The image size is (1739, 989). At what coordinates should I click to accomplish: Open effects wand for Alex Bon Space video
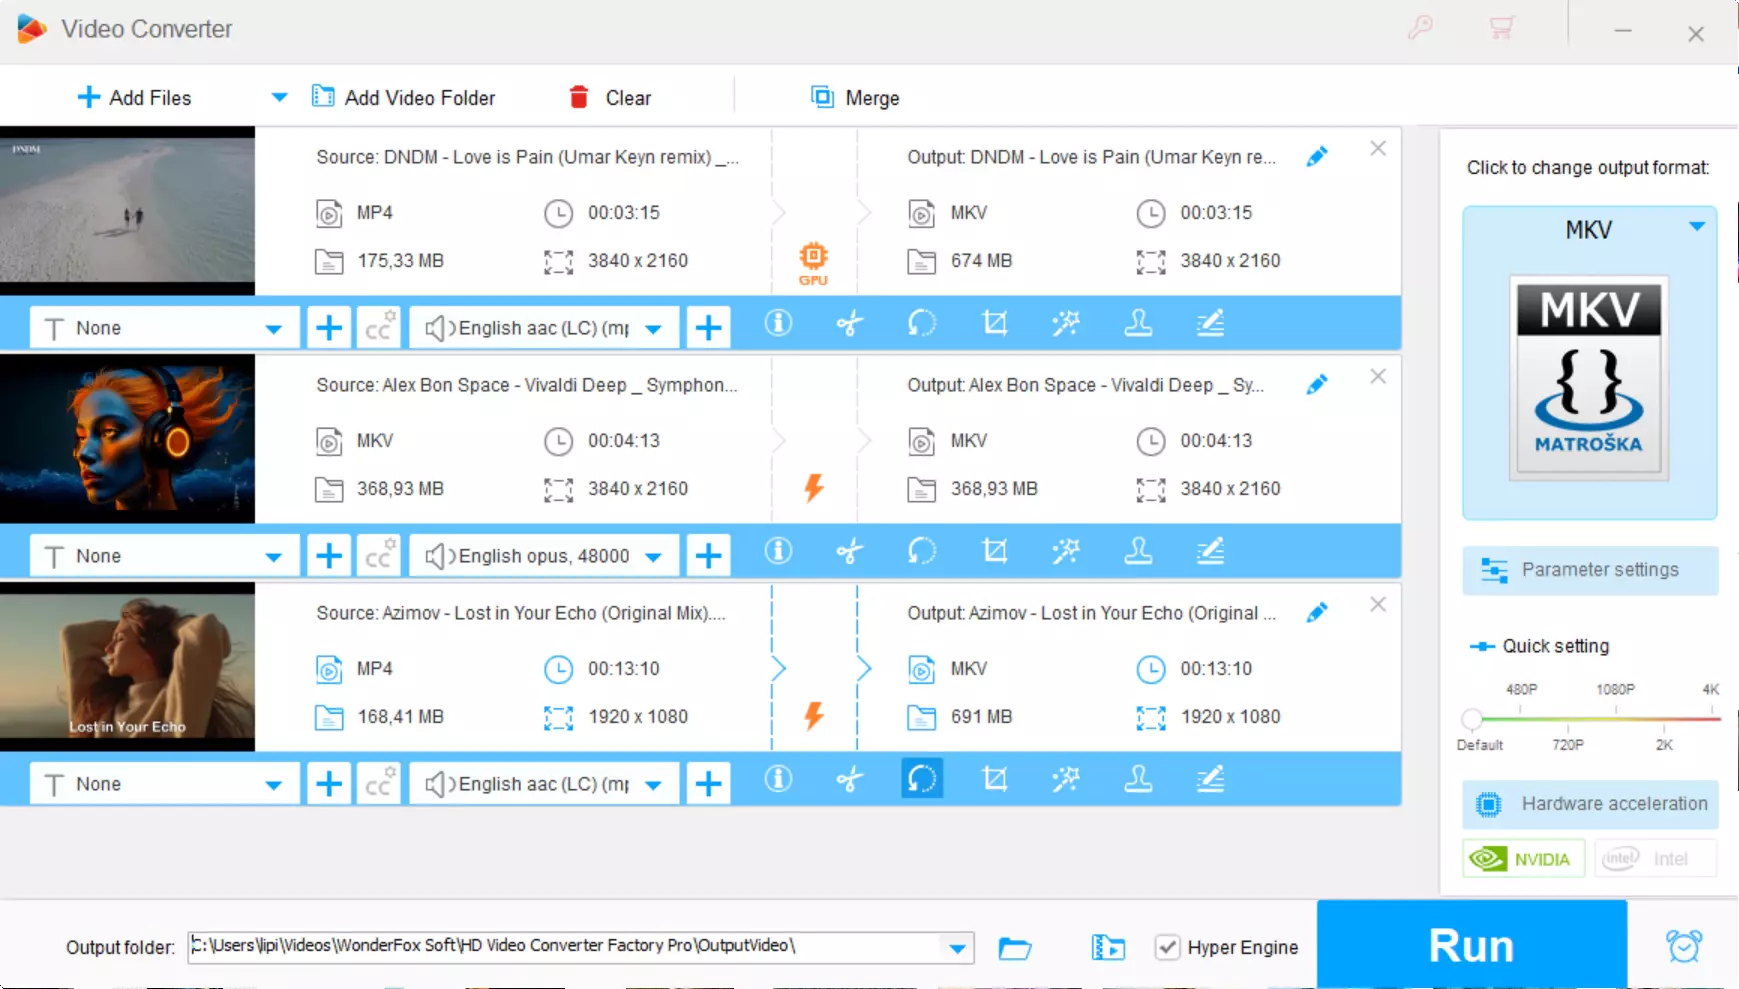point(1066,551)
